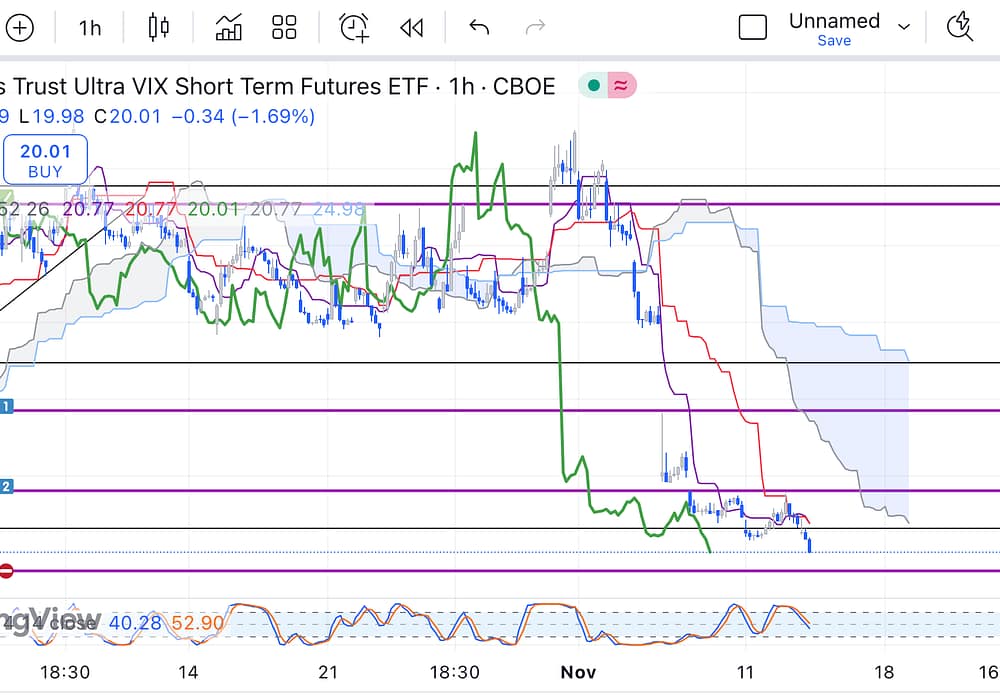Toggle the green market status dot
1000x700 pixels.
594,86
